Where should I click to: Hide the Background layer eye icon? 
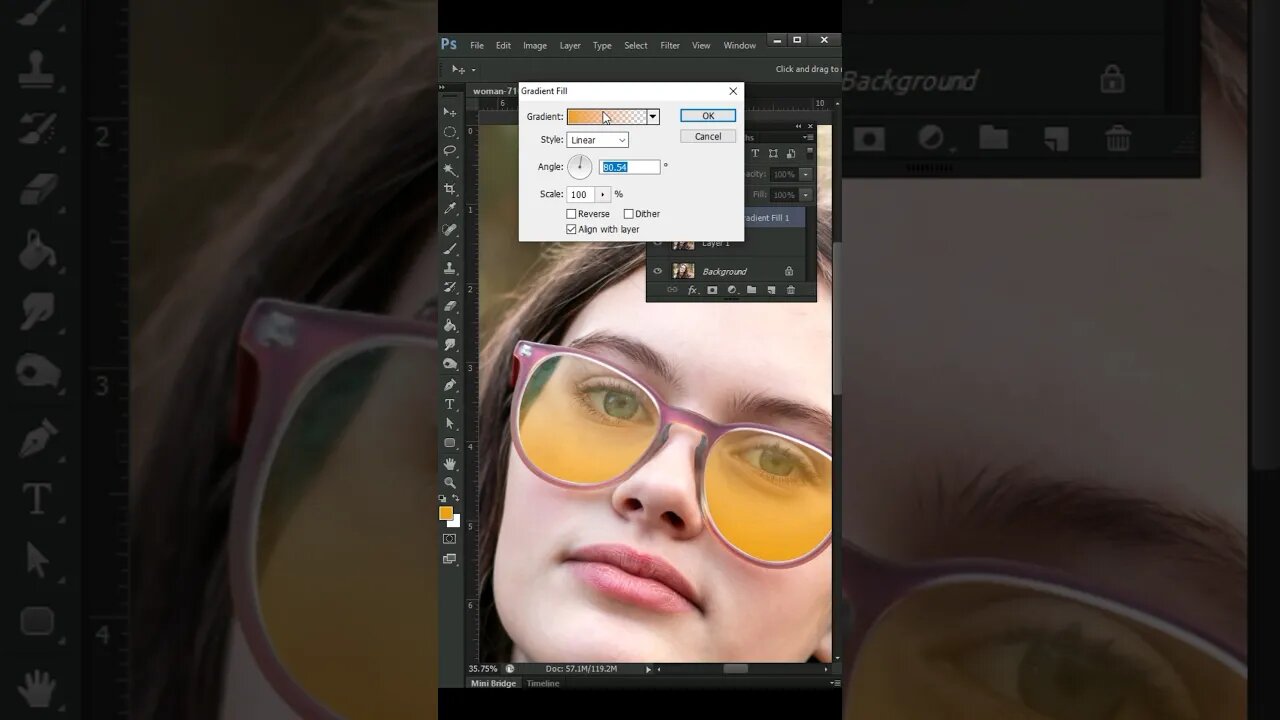coord(658,271)
